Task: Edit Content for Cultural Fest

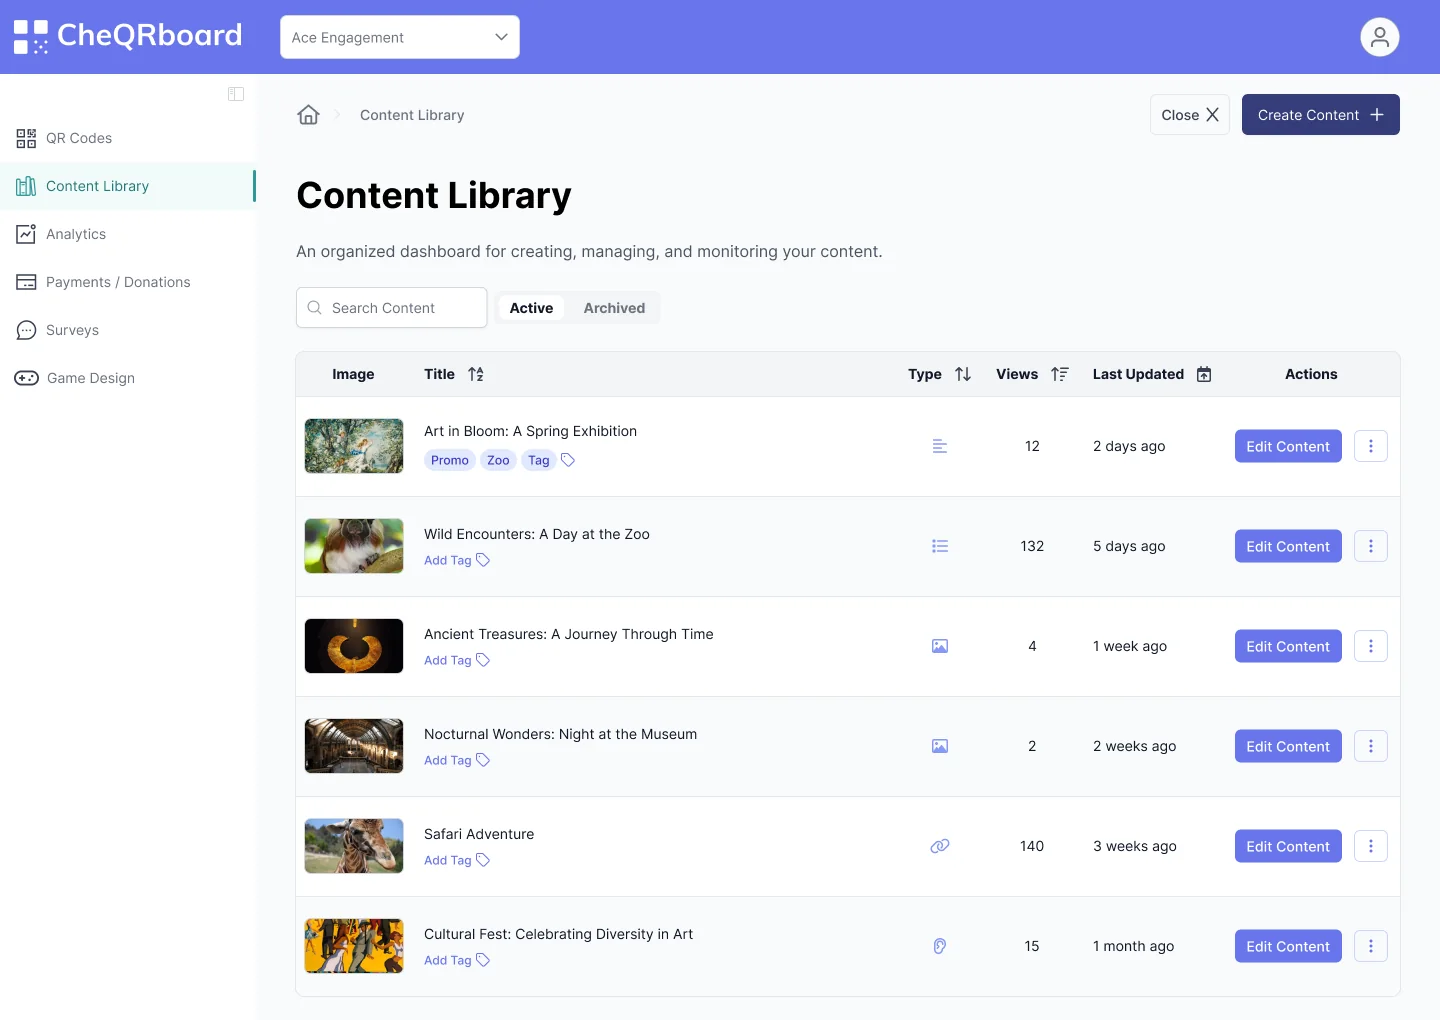Action: [1288, 946]
